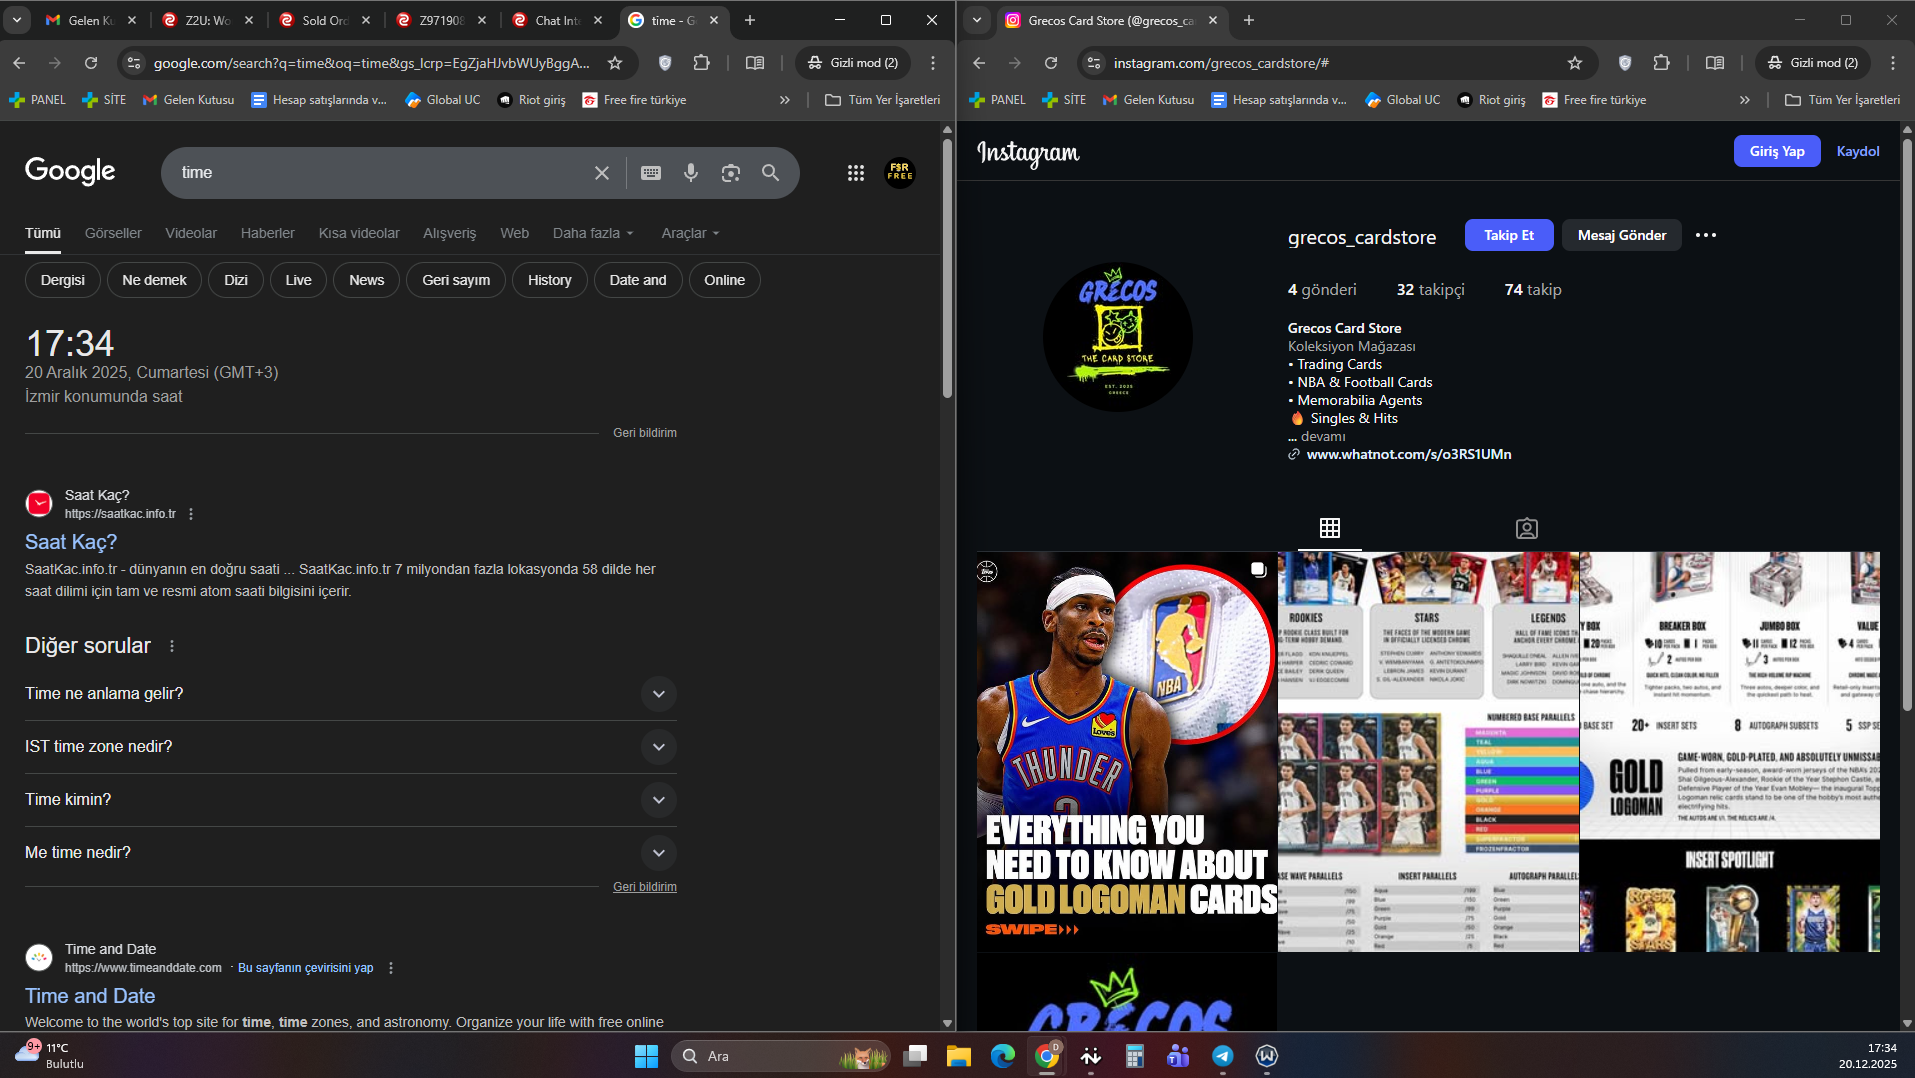The image size is (1915, 1078).
Task: Open the Google account avatar menu
Action: [900, 173]
